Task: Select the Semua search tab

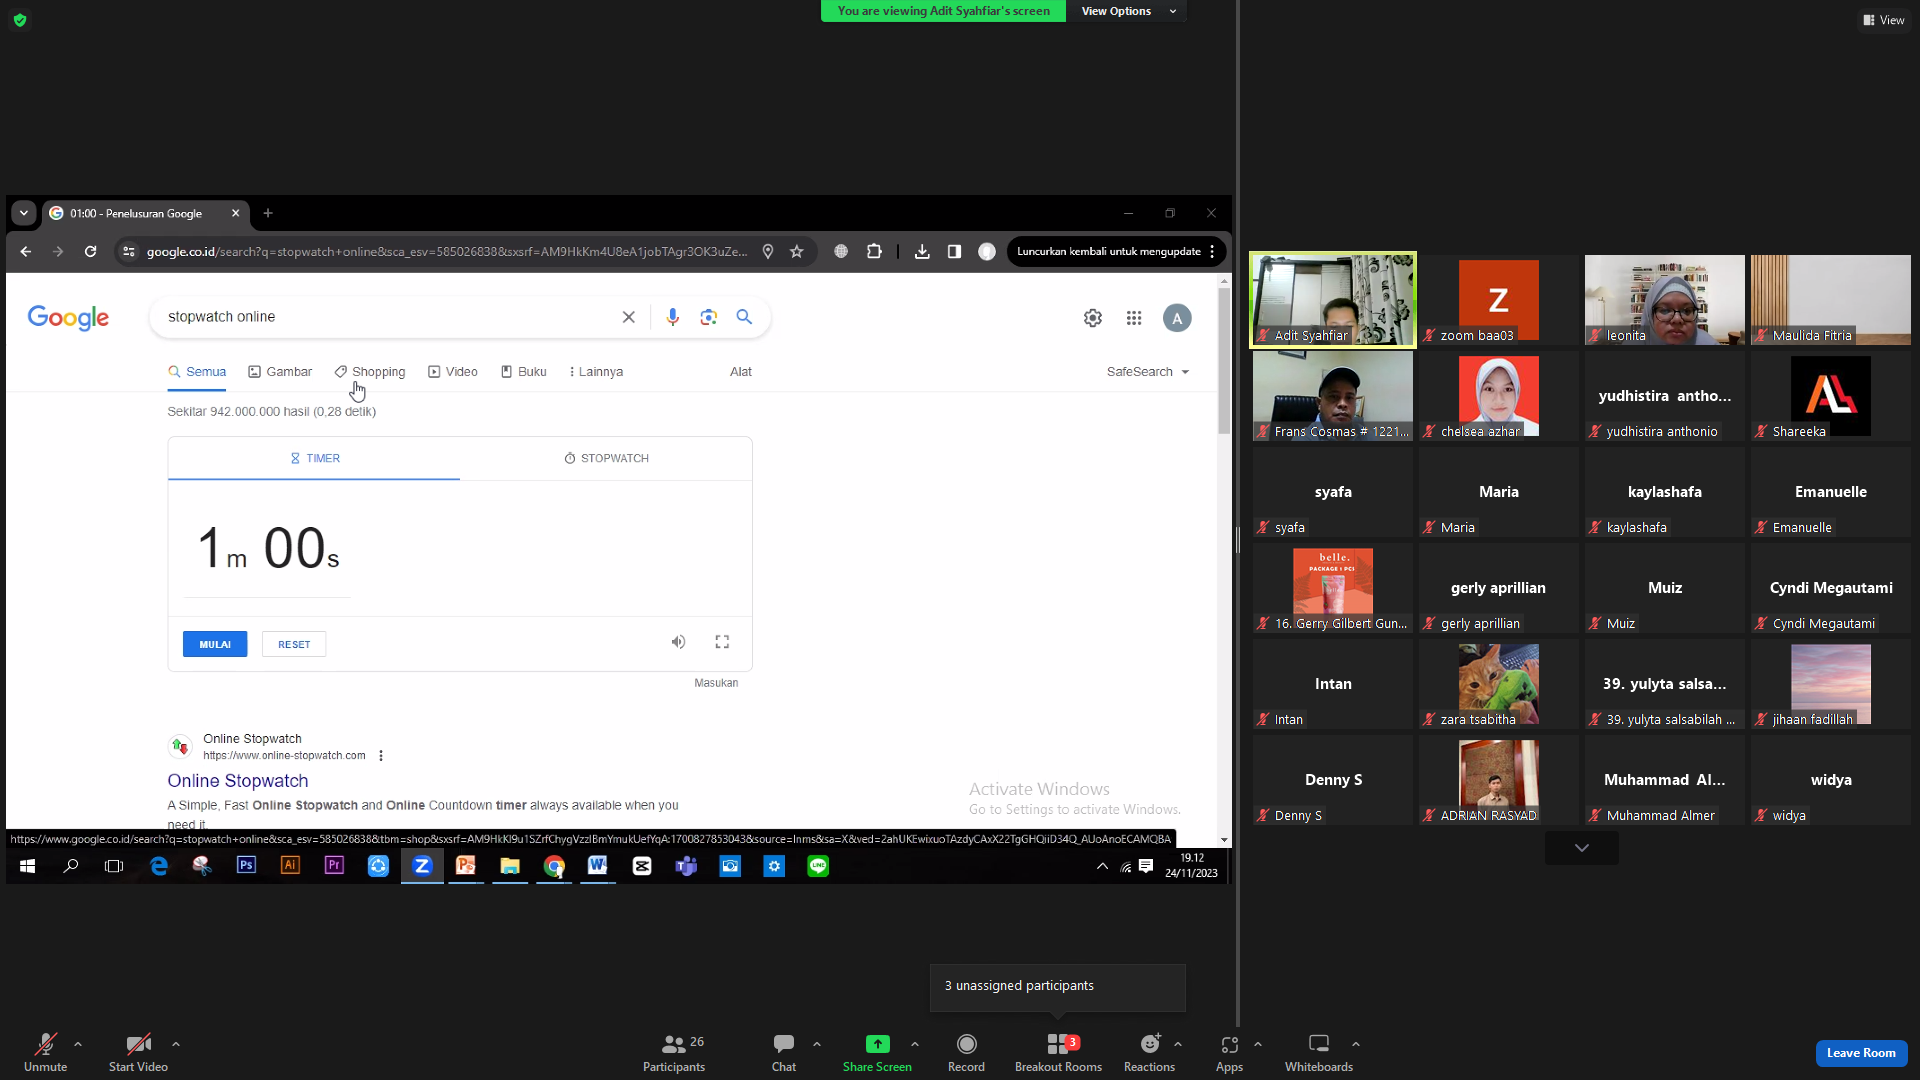Action: 197,372
